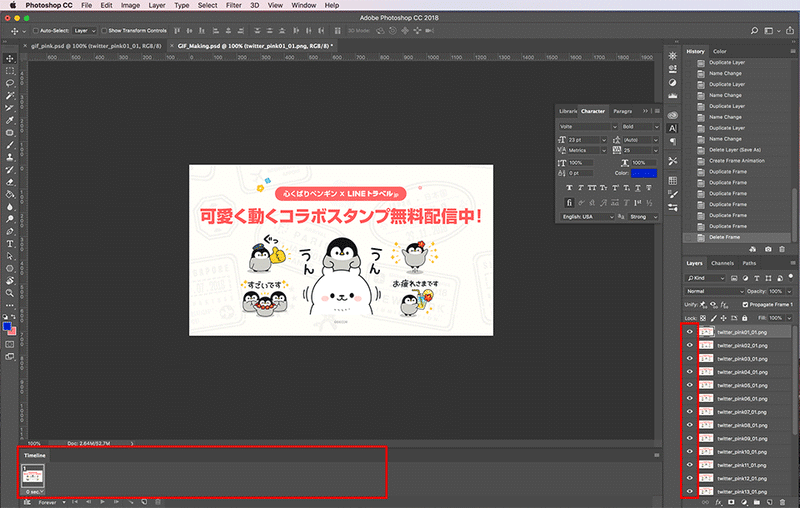Hide the twitter_pink02_01.png layer
Image resolution: width=800 pixels, height=508 pixels.
pos(690,345)
